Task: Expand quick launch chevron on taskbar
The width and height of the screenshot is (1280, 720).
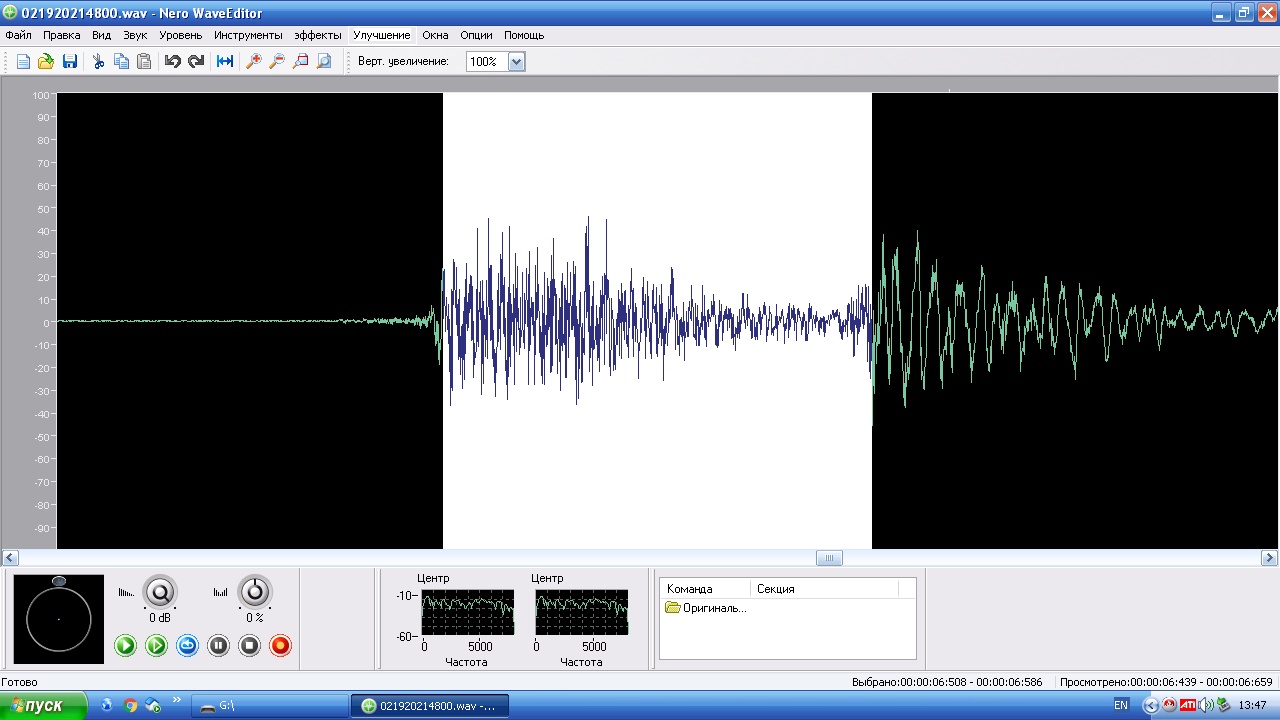Action: [x=177, y=700]
